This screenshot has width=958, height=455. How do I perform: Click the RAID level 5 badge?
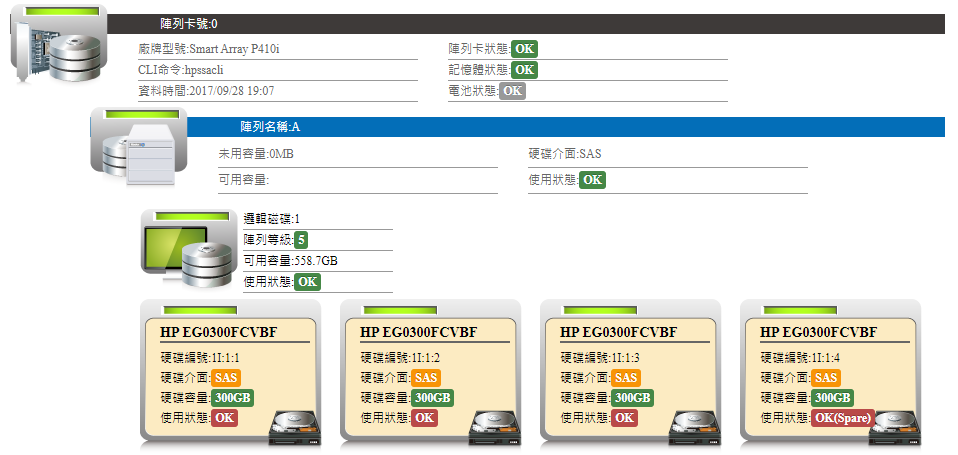[x=301, y=240]
